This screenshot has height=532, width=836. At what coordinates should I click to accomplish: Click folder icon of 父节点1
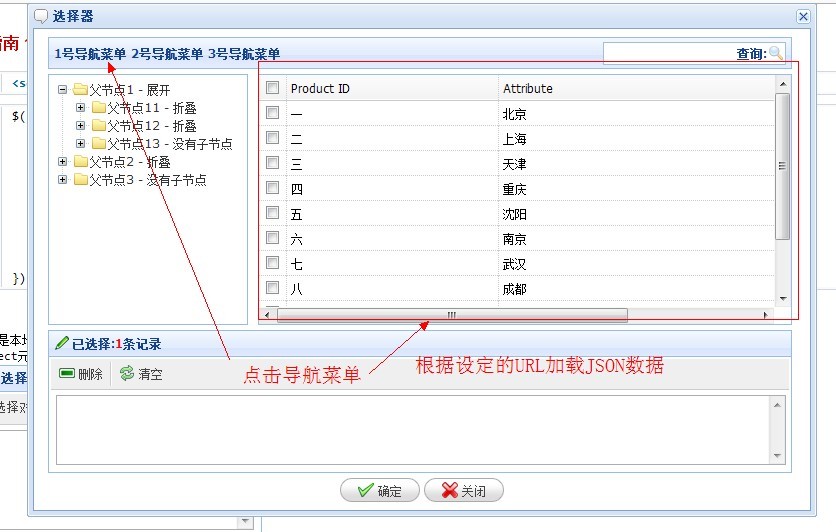pos(80,90)
